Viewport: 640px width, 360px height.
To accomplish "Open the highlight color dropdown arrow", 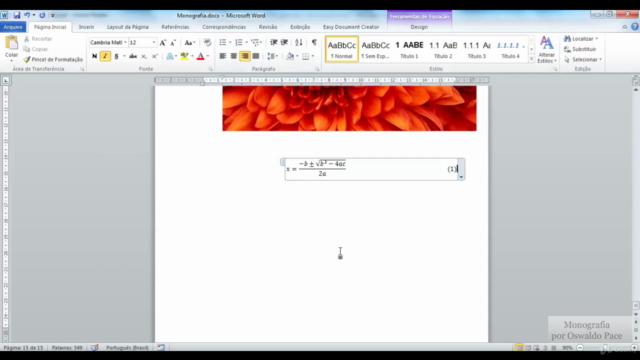I will point(192,56).
